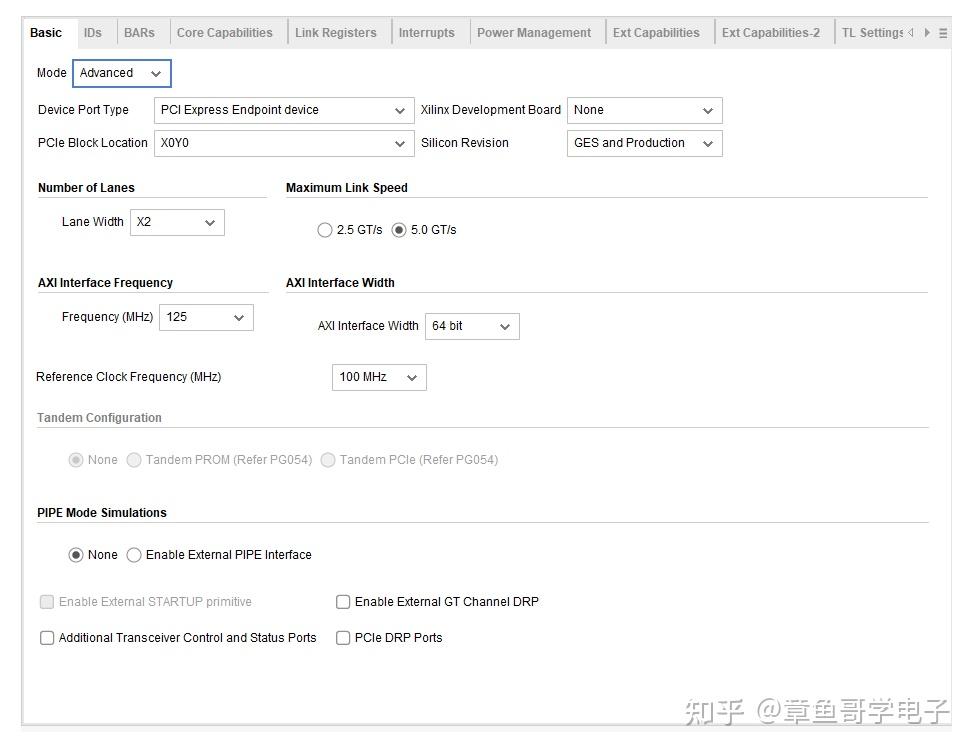Select Enable External PIPE Interface
The image size is (975, 751).
click(x=135, y=555)
